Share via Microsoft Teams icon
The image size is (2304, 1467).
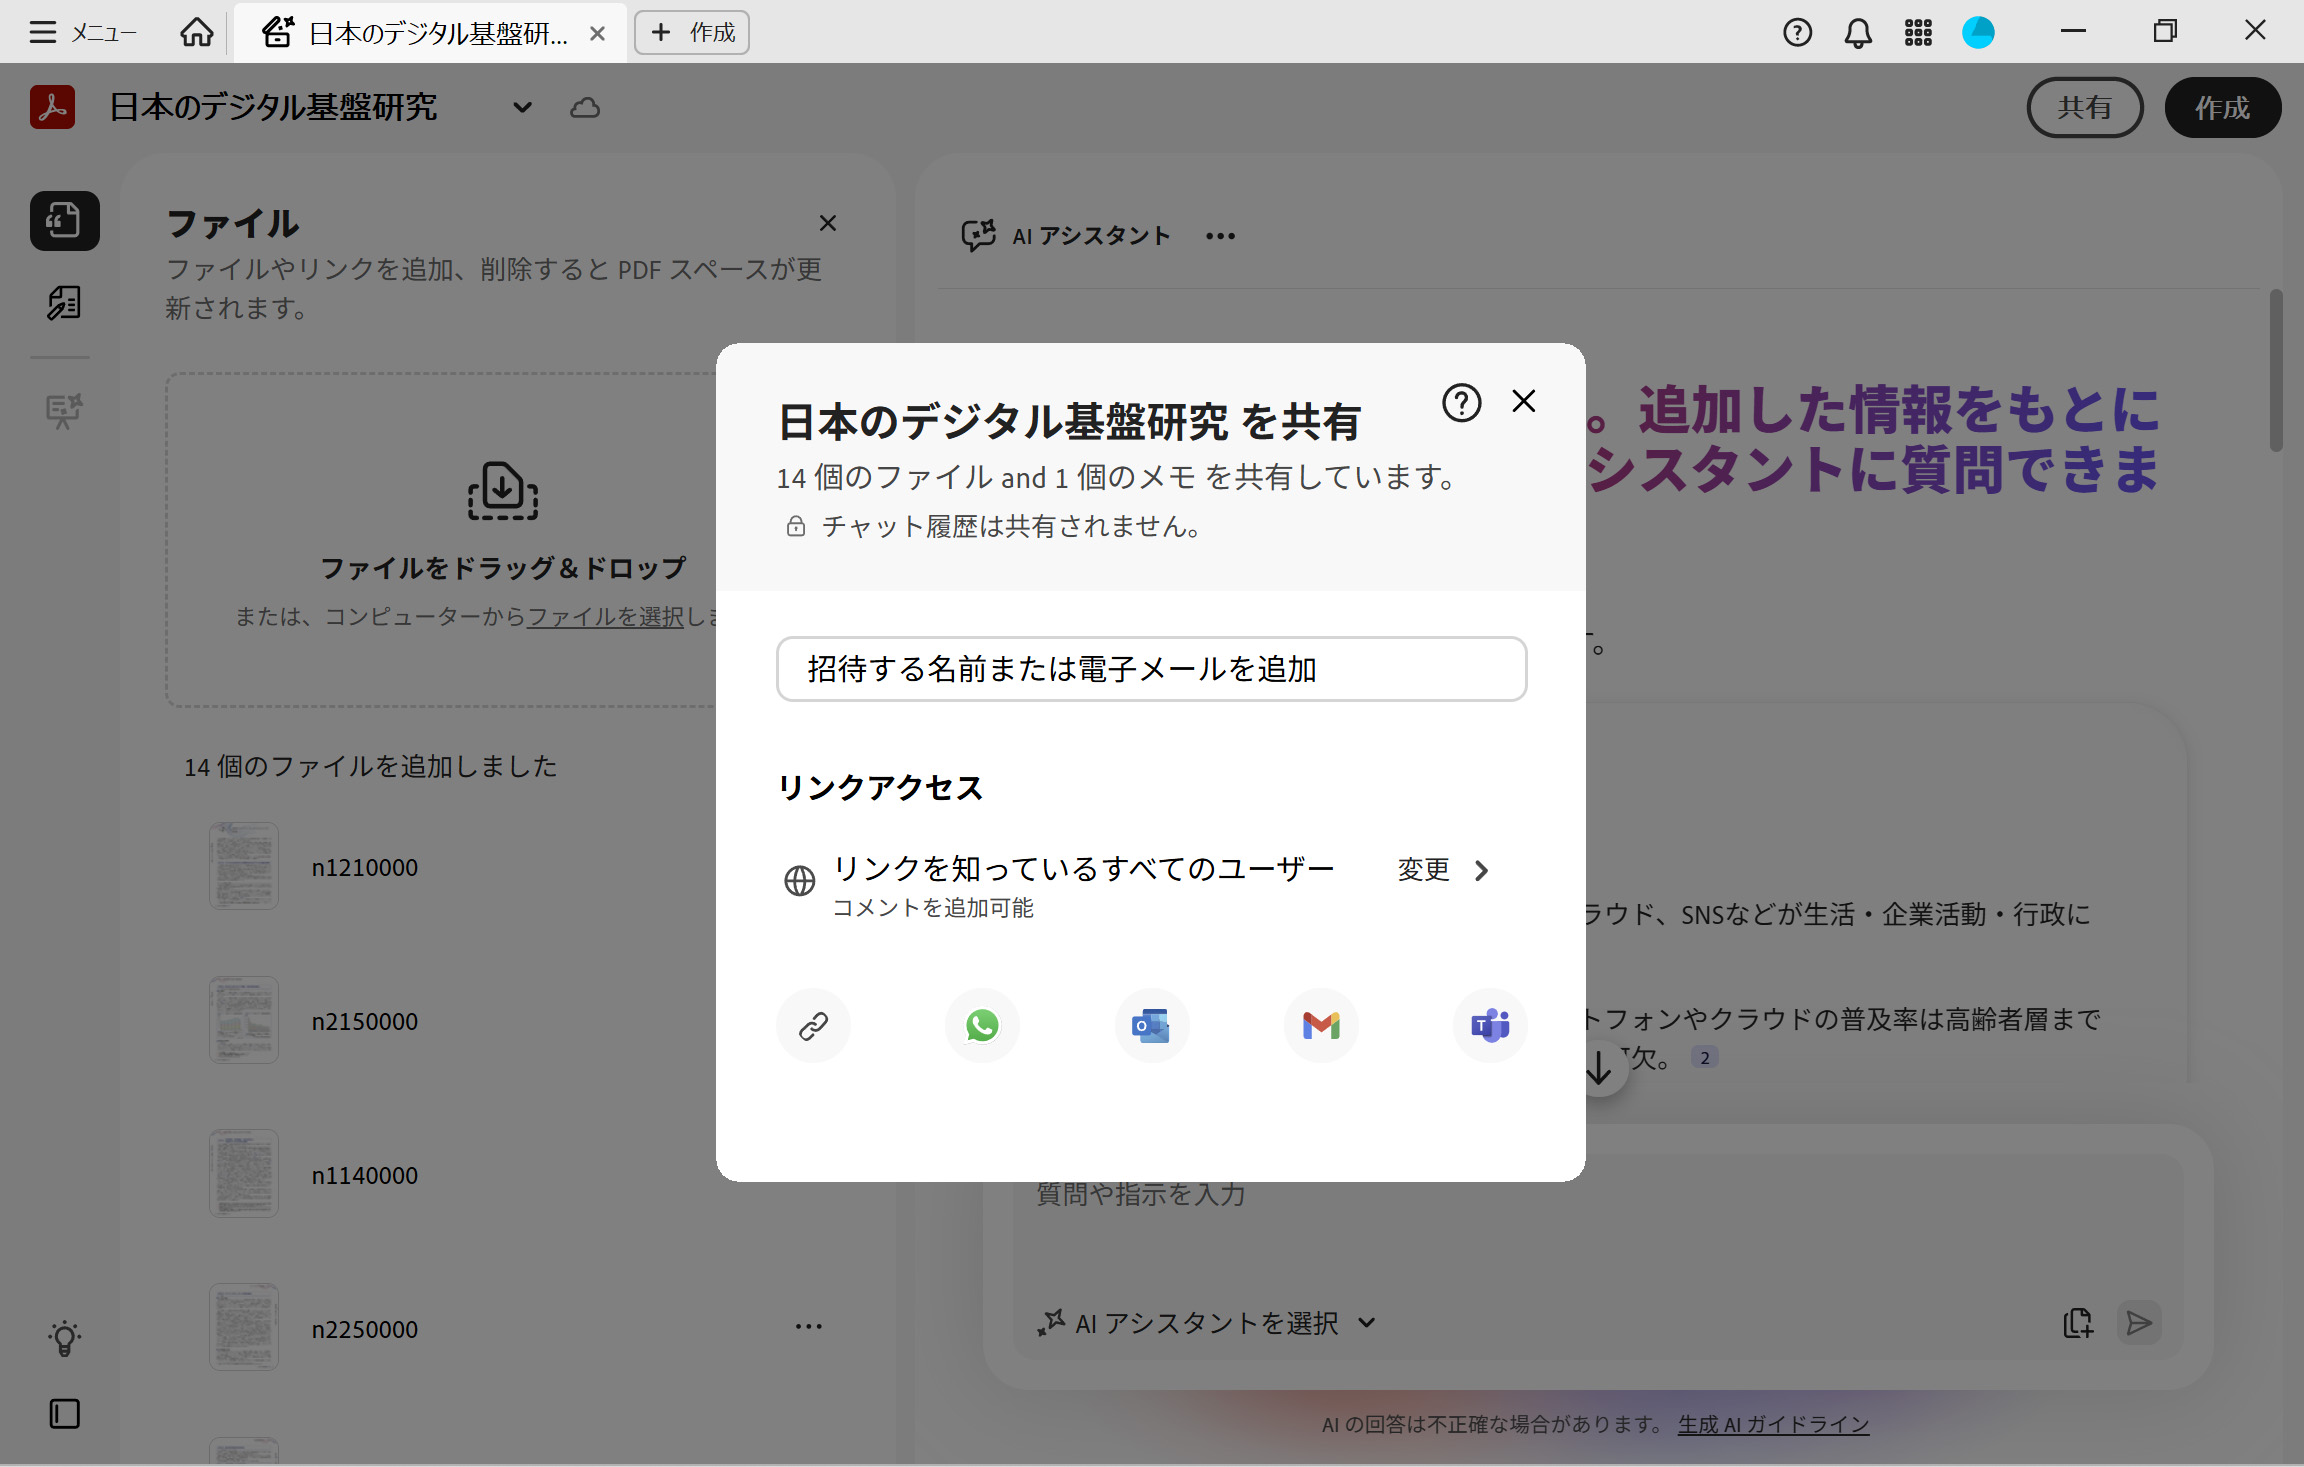click(x=1489, y=1025)
